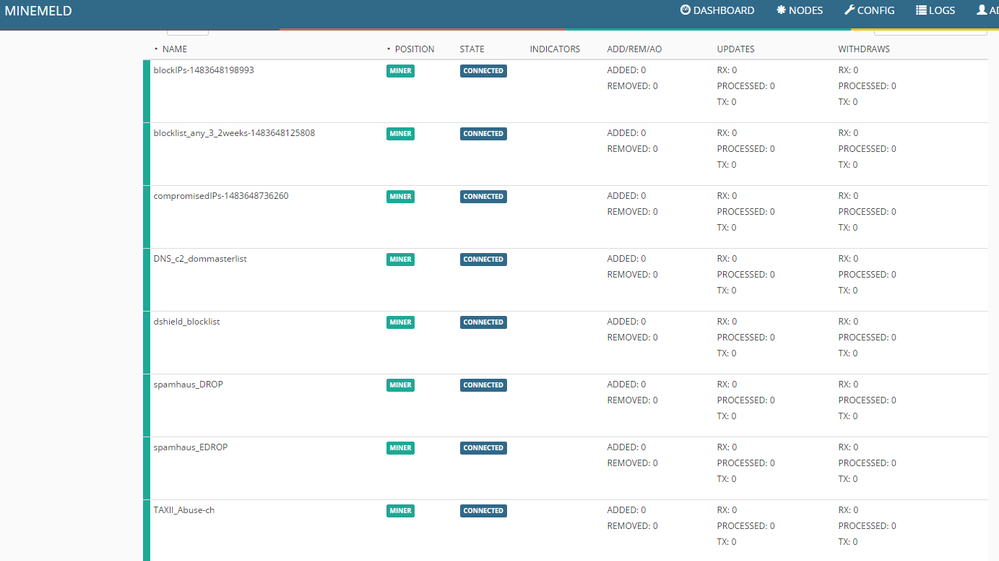Click Withdraws 'PROCESSED: 0' in spamhaus_EDROP row

tap(867, 463)
